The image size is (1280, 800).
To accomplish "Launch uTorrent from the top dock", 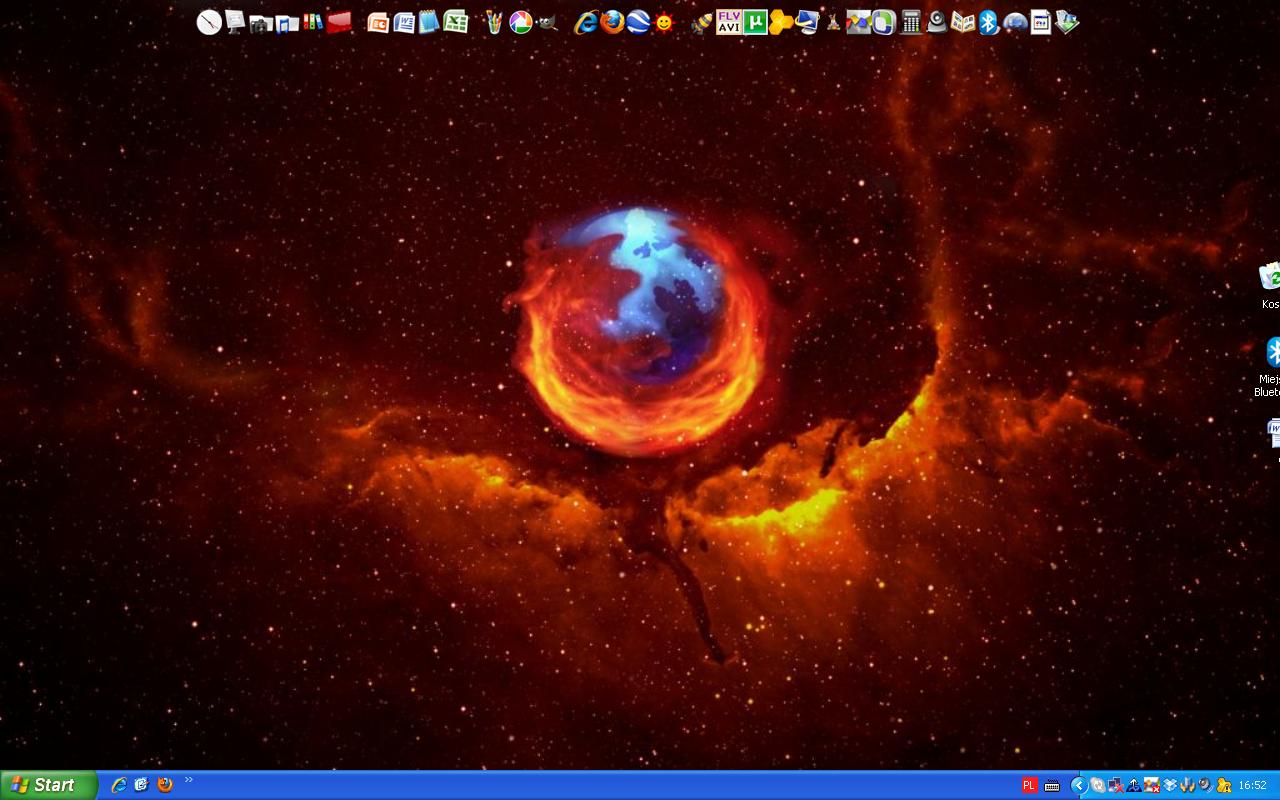I will tap(755, 22).
